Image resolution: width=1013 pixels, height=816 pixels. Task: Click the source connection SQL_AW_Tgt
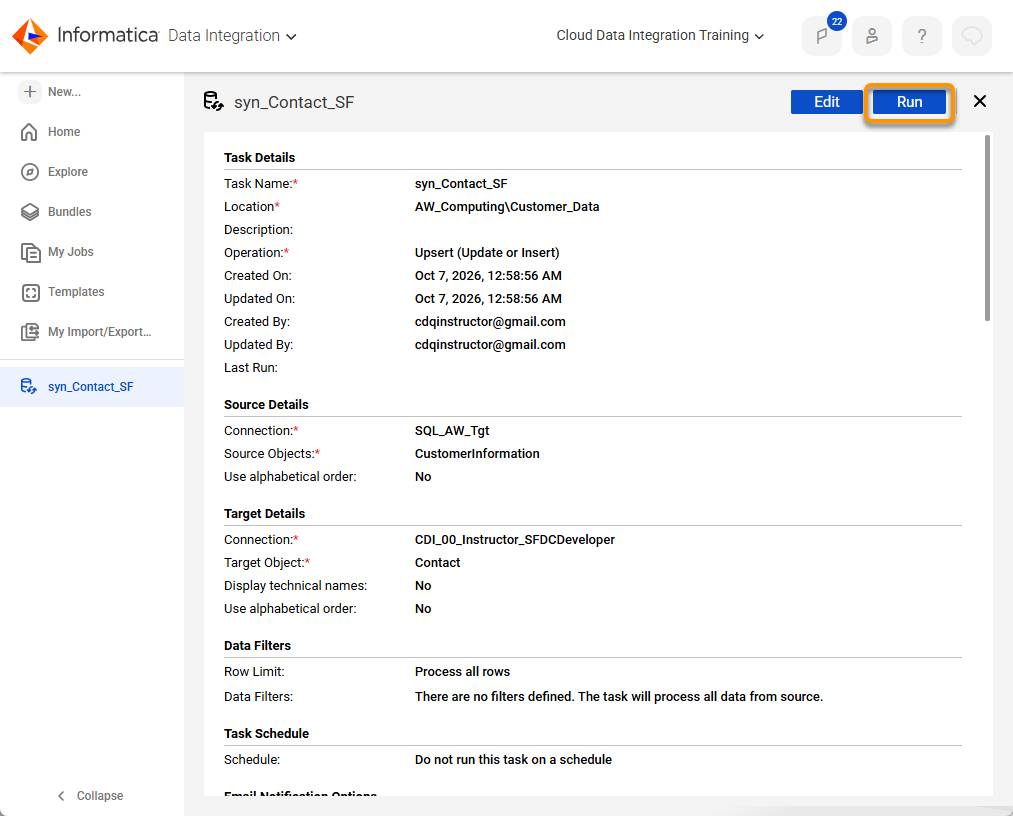pyautogui.click(x=452, y=431)
